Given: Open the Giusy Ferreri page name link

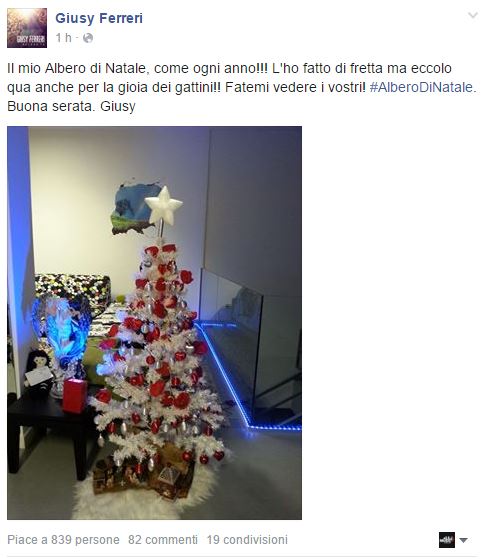Looking at the screenshot, I should (99, 18).
